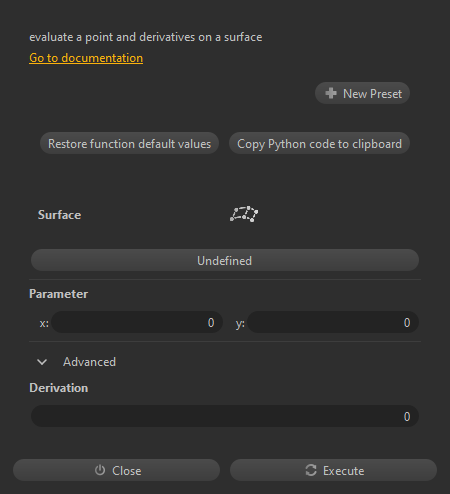The image size is (450, 494).
Task: Collapse the Advanced section chevron
Action: tap(42, 362)
